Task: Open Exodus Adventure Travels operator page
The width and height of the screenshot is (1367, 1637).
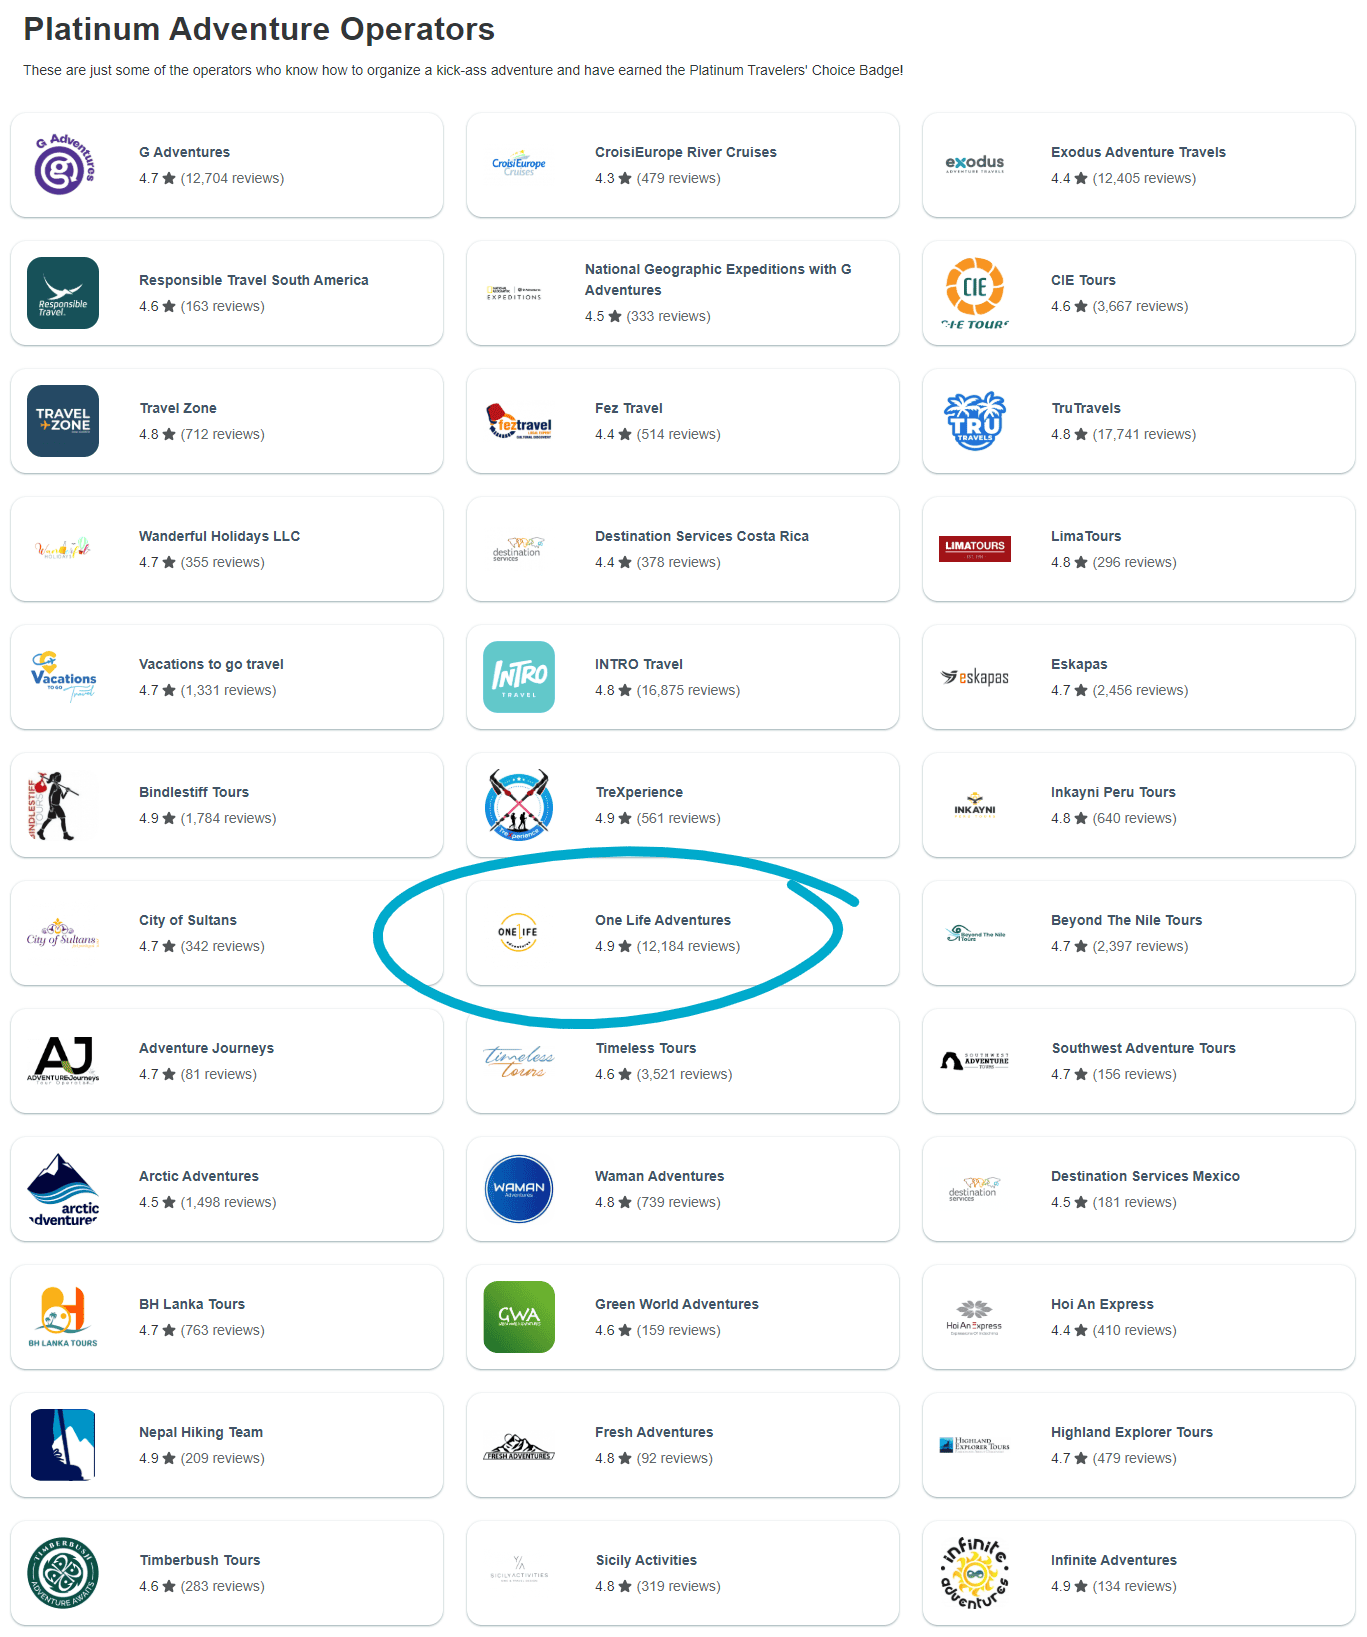Action: tap(1138, 152)
